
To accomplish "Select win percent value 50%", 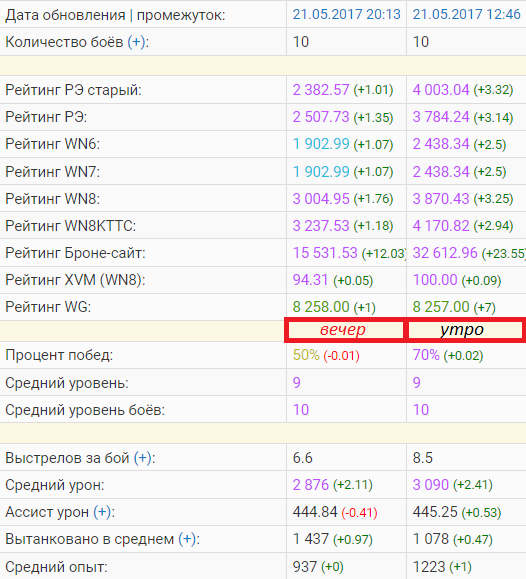I will coord(306,355).
